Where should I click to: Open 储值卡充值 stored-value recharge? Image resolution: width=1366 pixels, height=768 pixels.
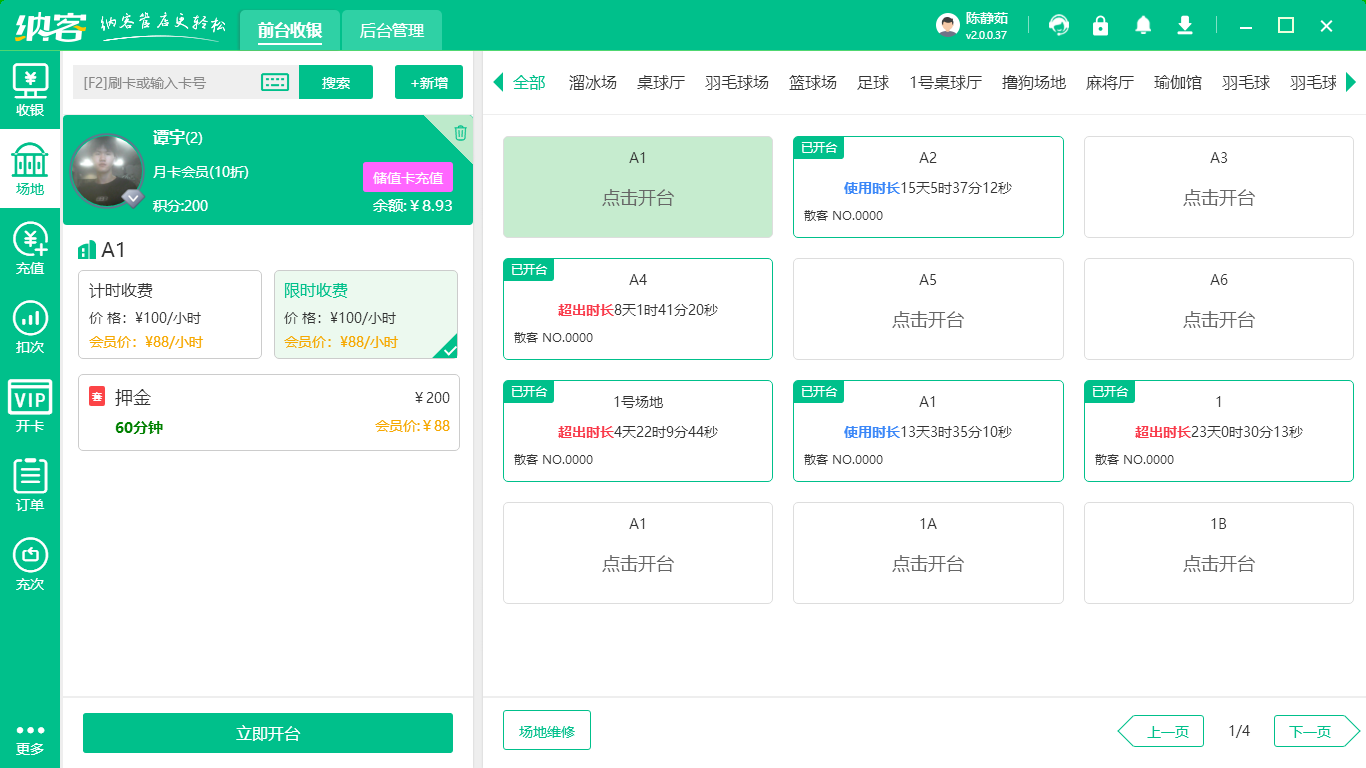pos(407,176)
